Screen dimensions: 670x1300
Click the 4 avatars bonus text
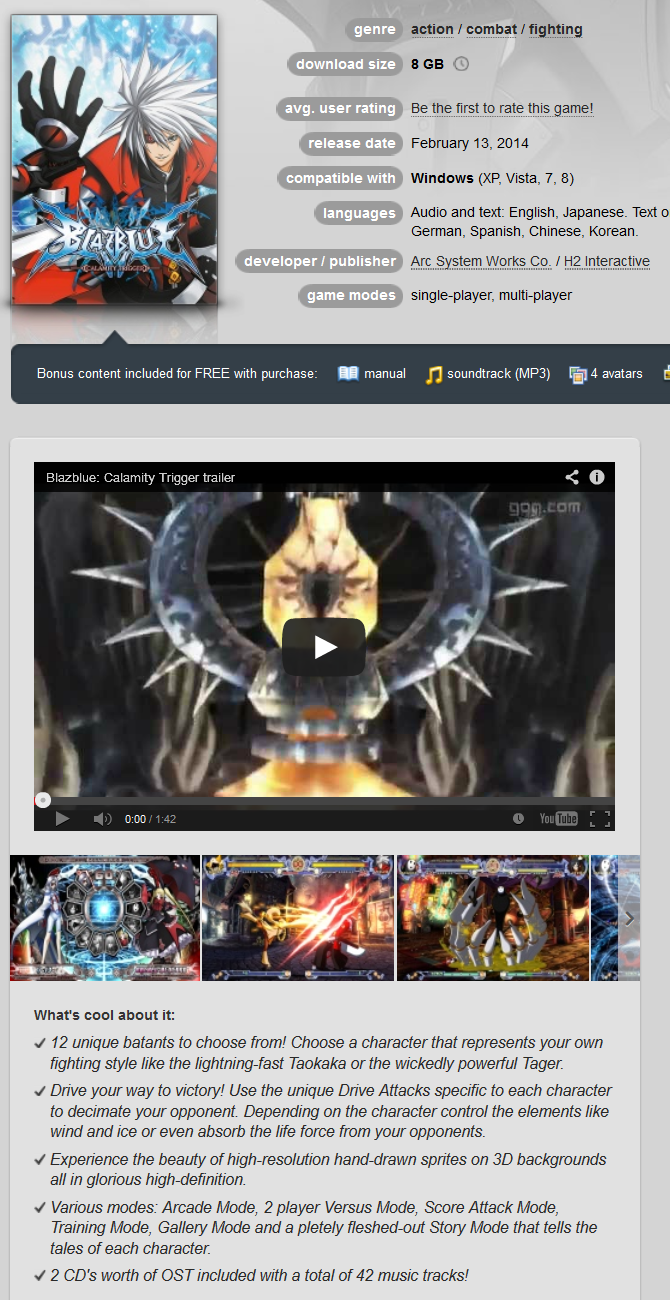click(616, 374)
